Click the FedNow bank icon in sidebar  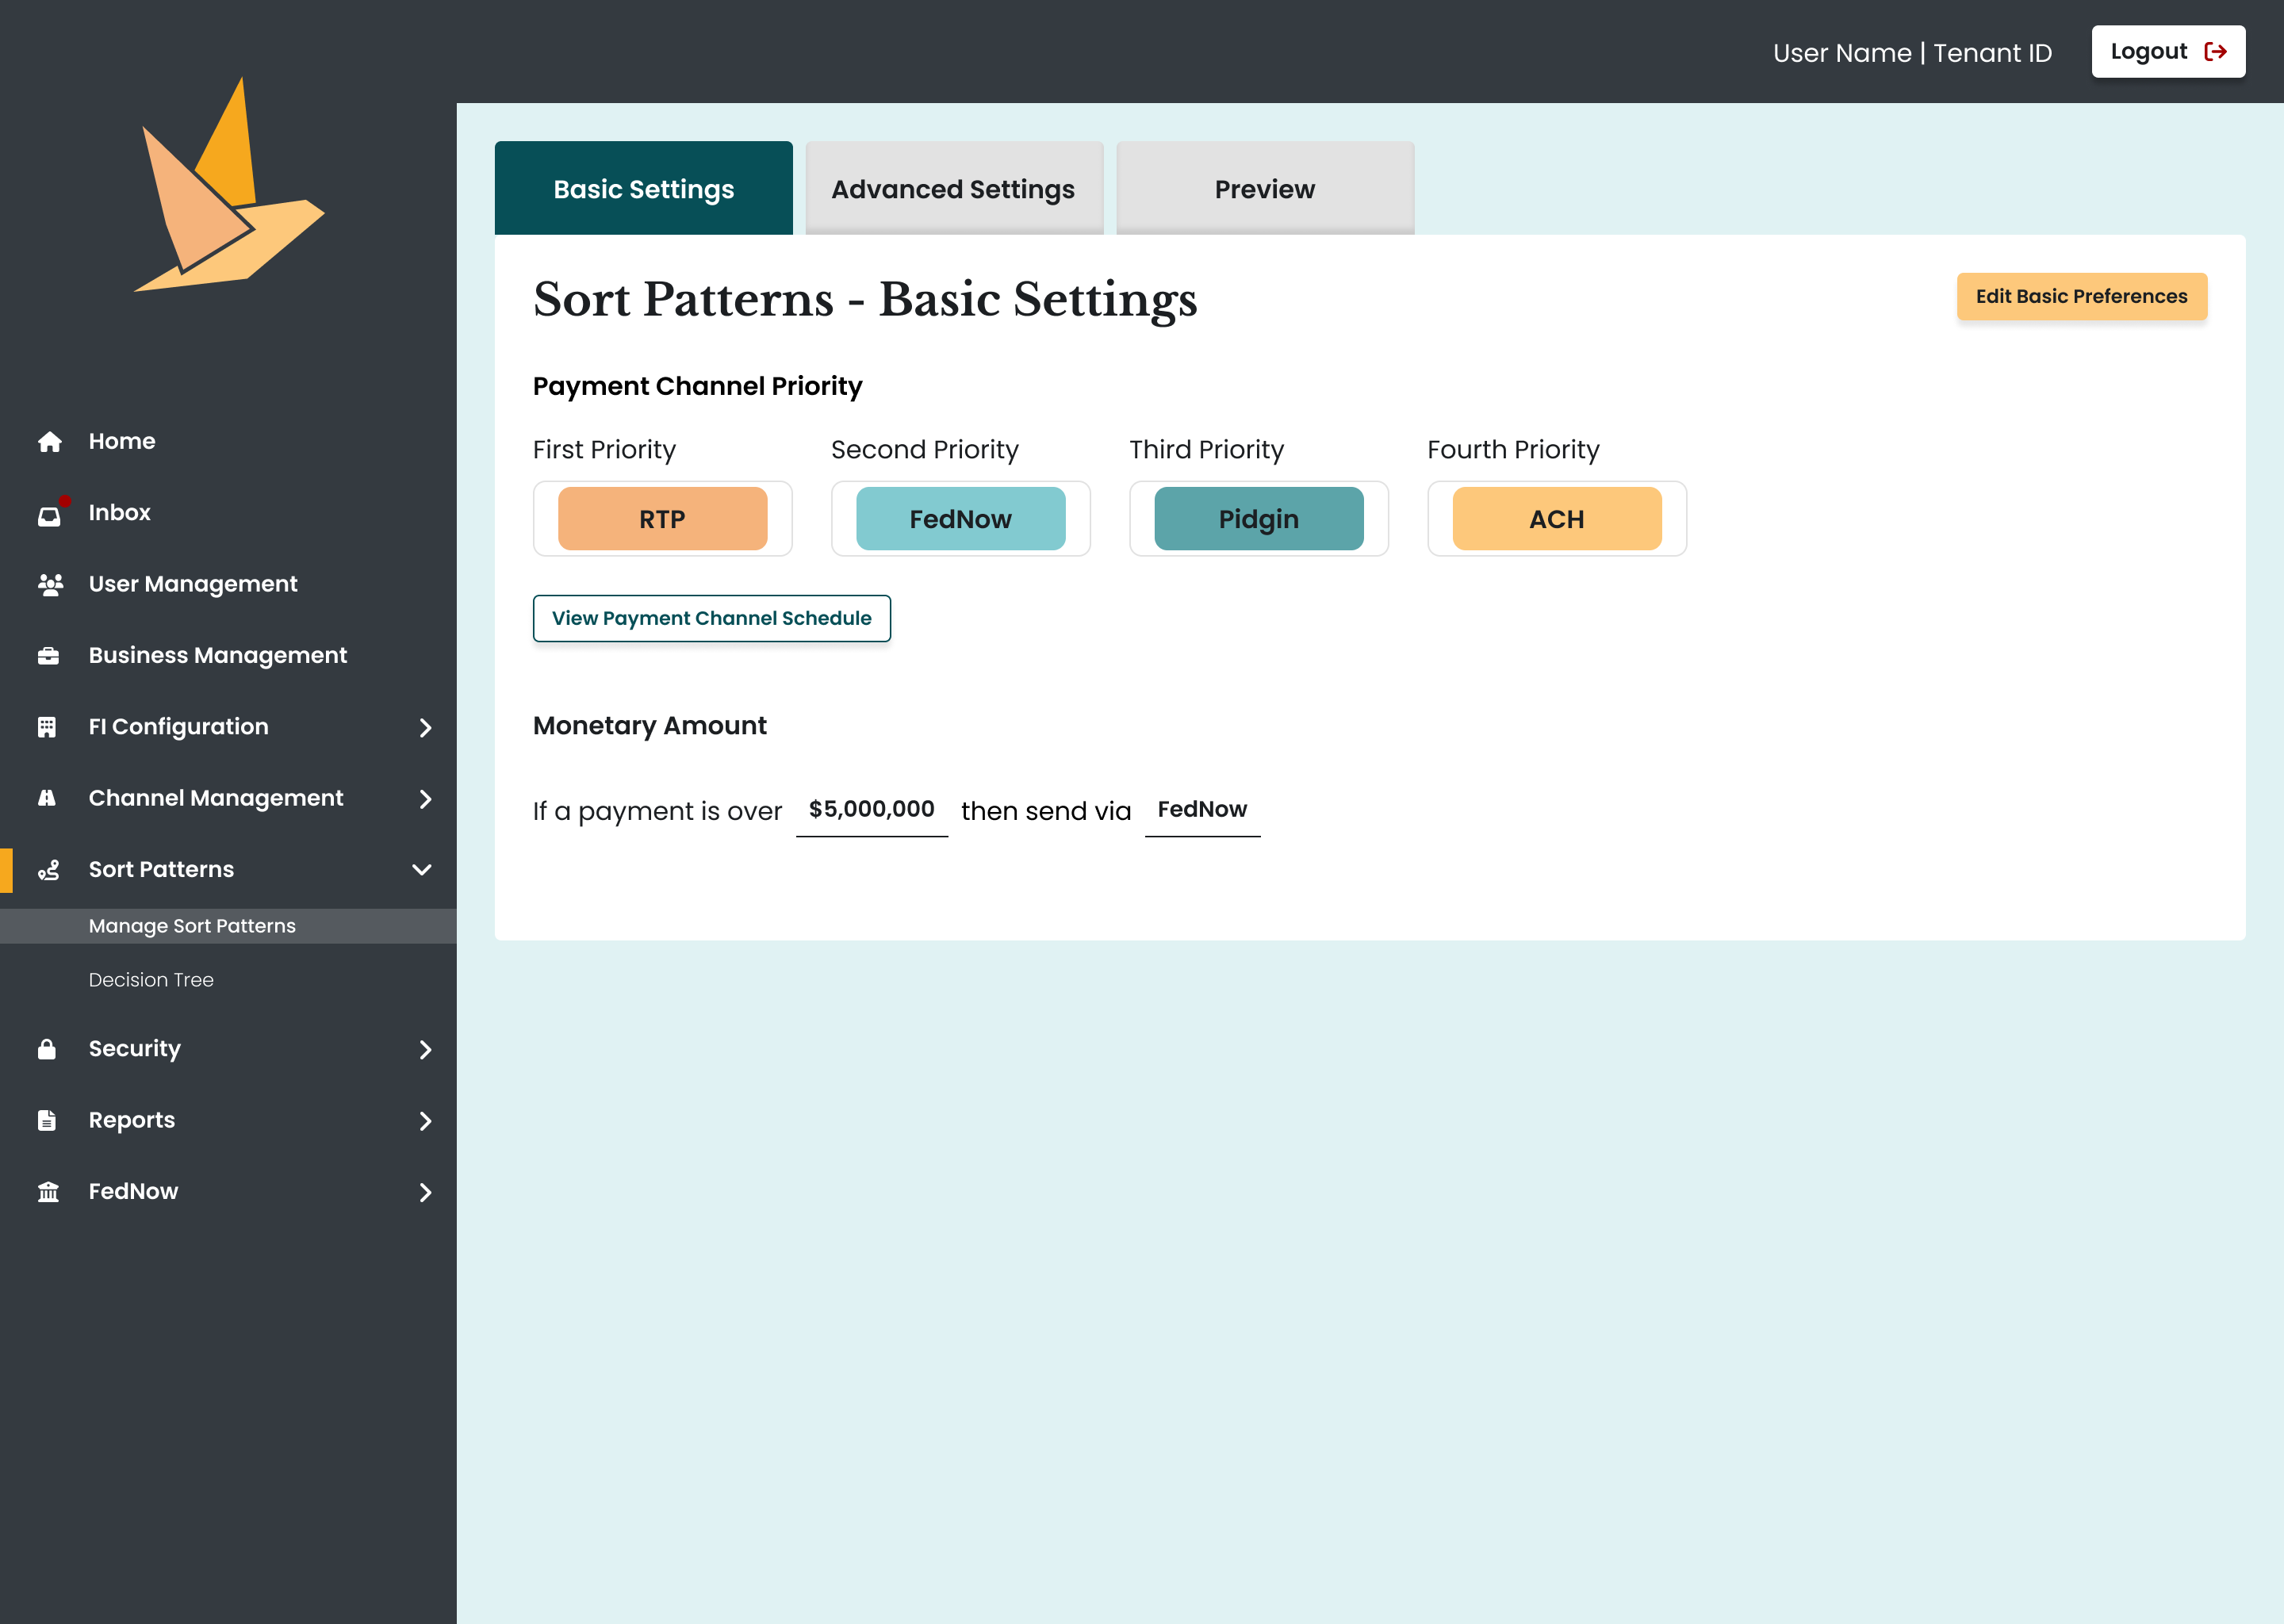pos(48,1192)
